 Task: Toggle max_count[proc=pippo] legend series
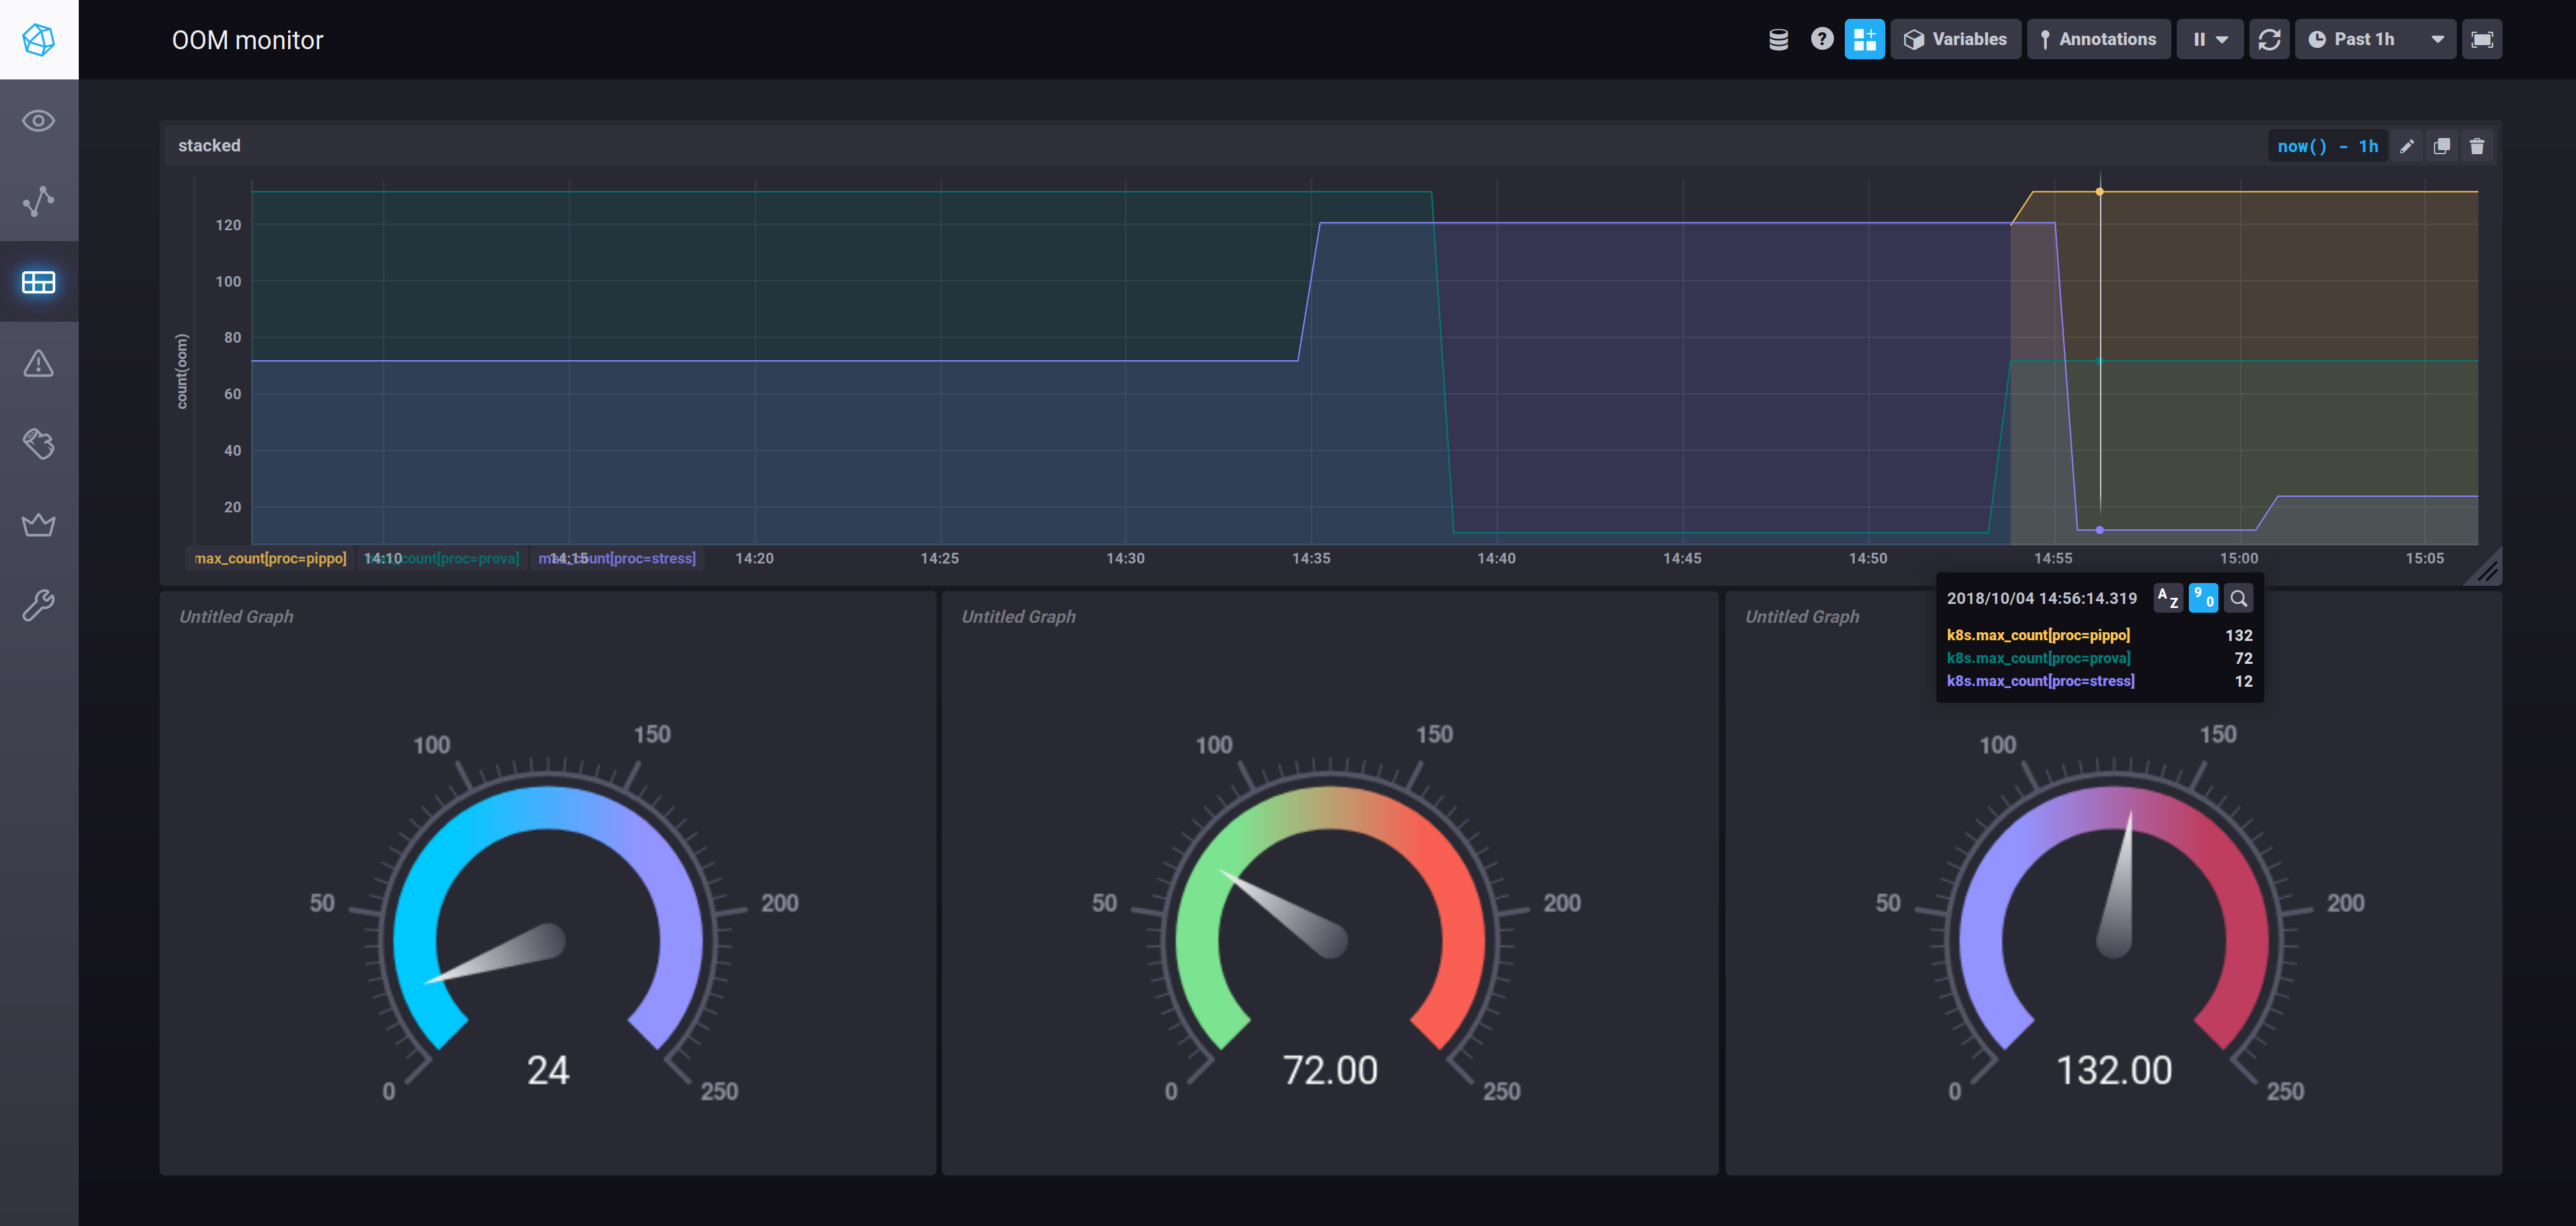270,558
